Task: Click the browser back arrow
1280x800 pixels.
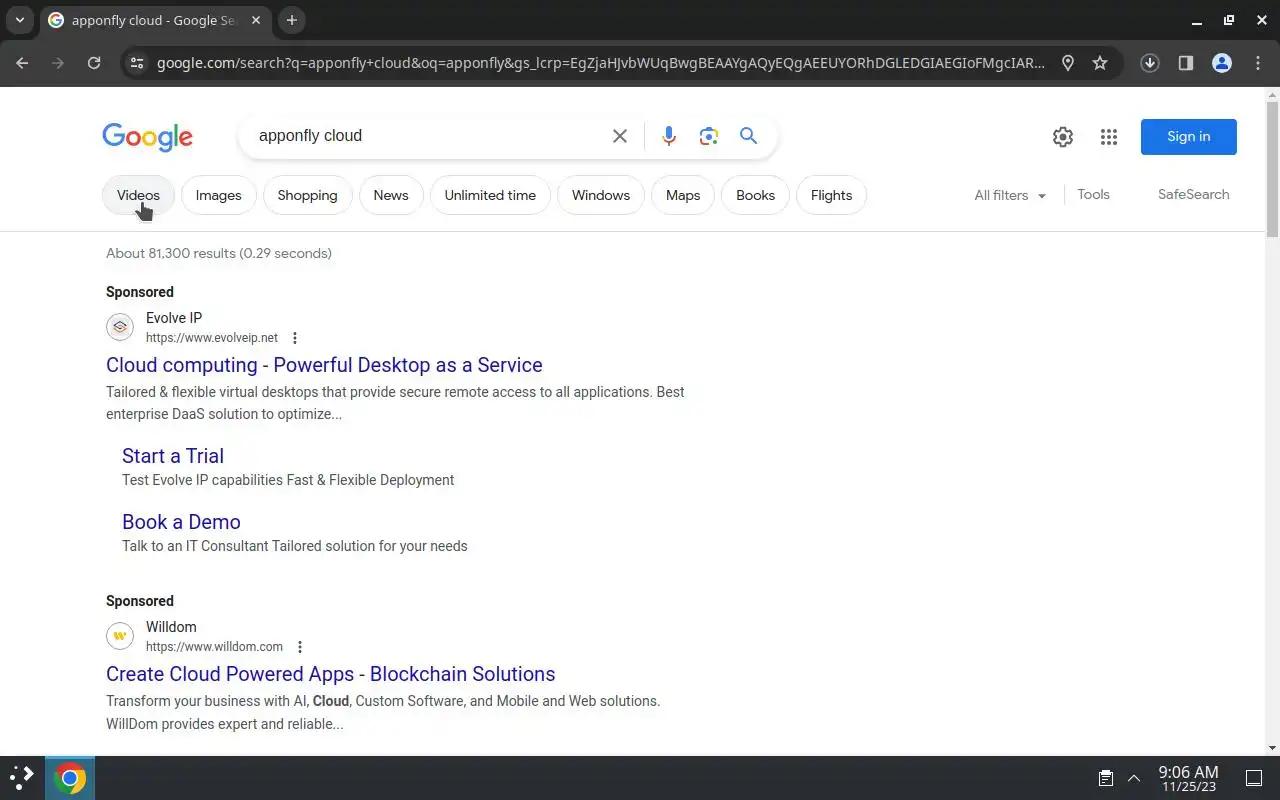Action: 22,63
